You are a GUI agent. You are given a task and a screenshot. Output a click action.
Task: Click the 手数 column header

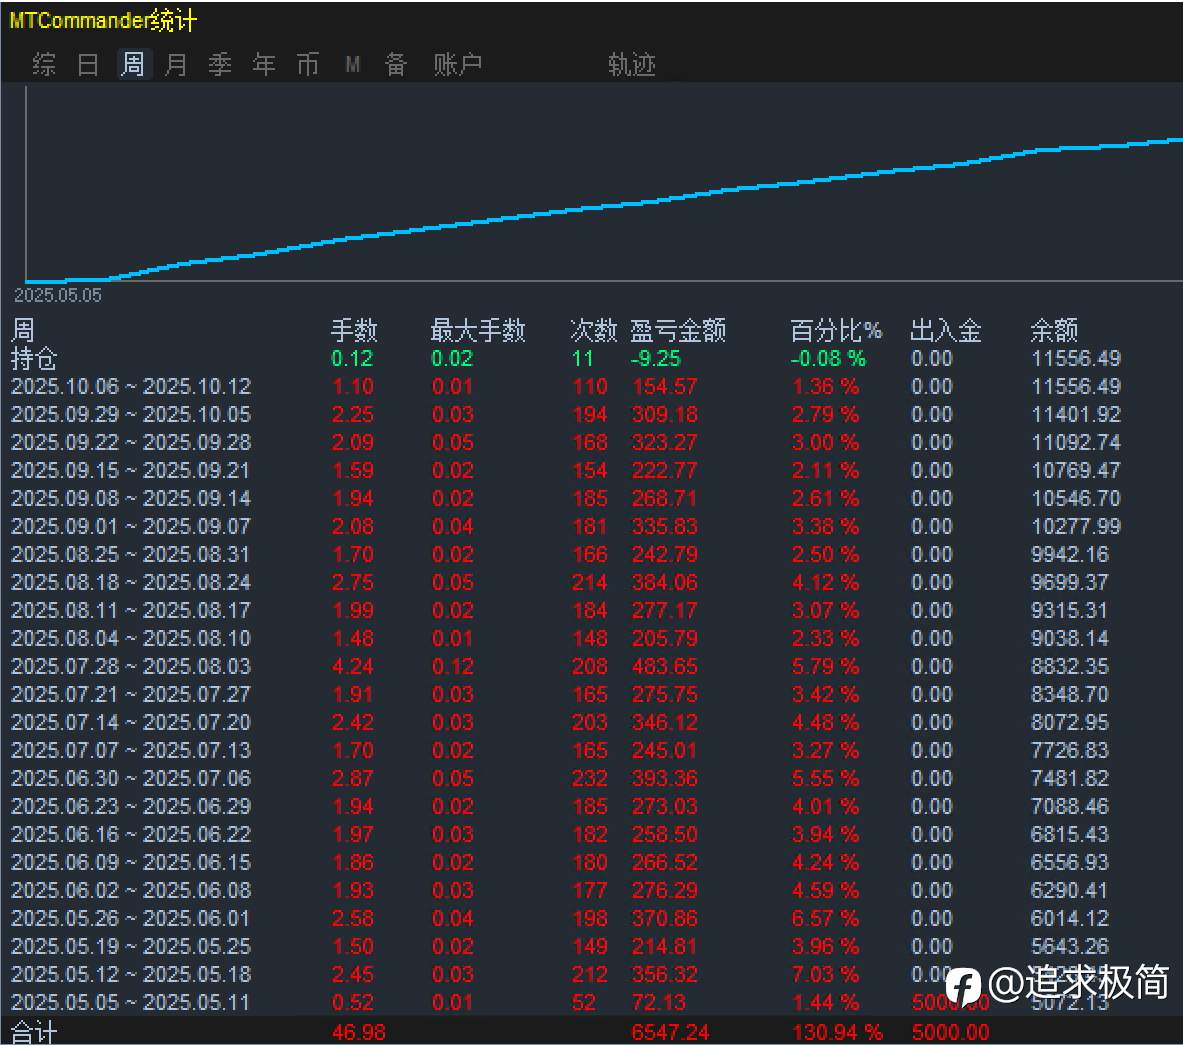point(354,330)
